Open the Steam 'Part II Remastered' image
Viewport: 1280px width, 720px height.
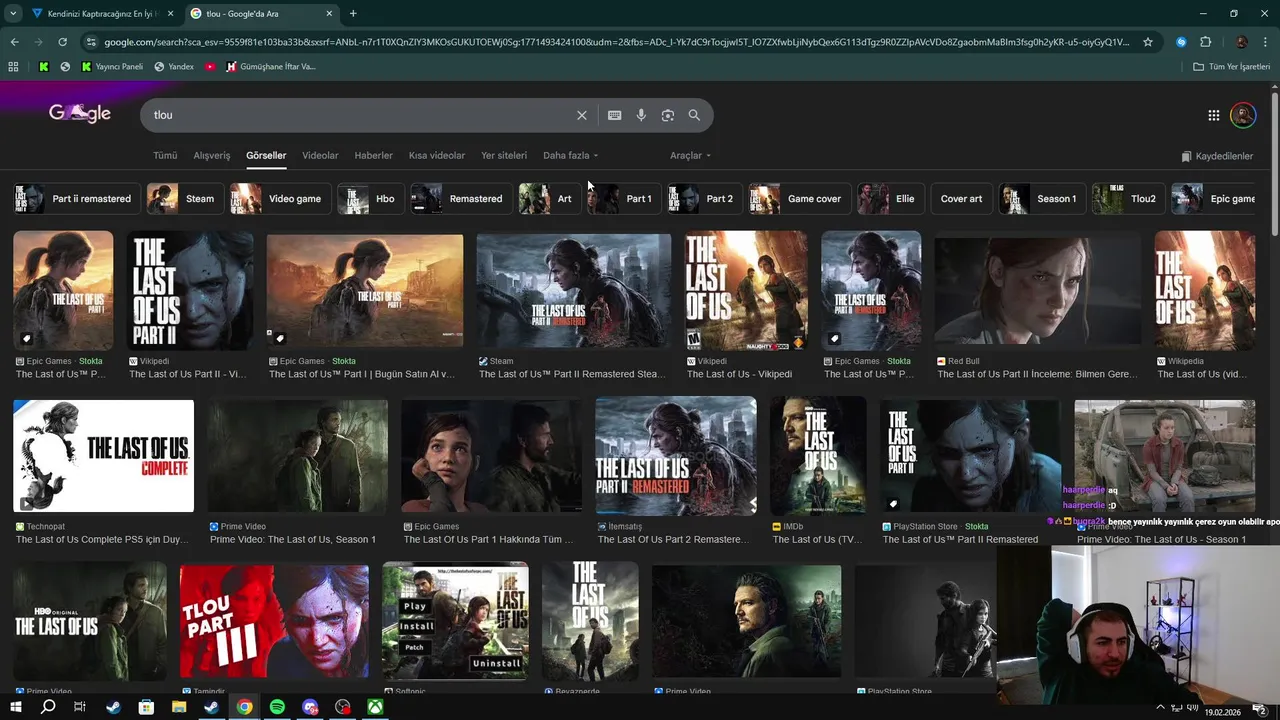(x=573, y=291)
